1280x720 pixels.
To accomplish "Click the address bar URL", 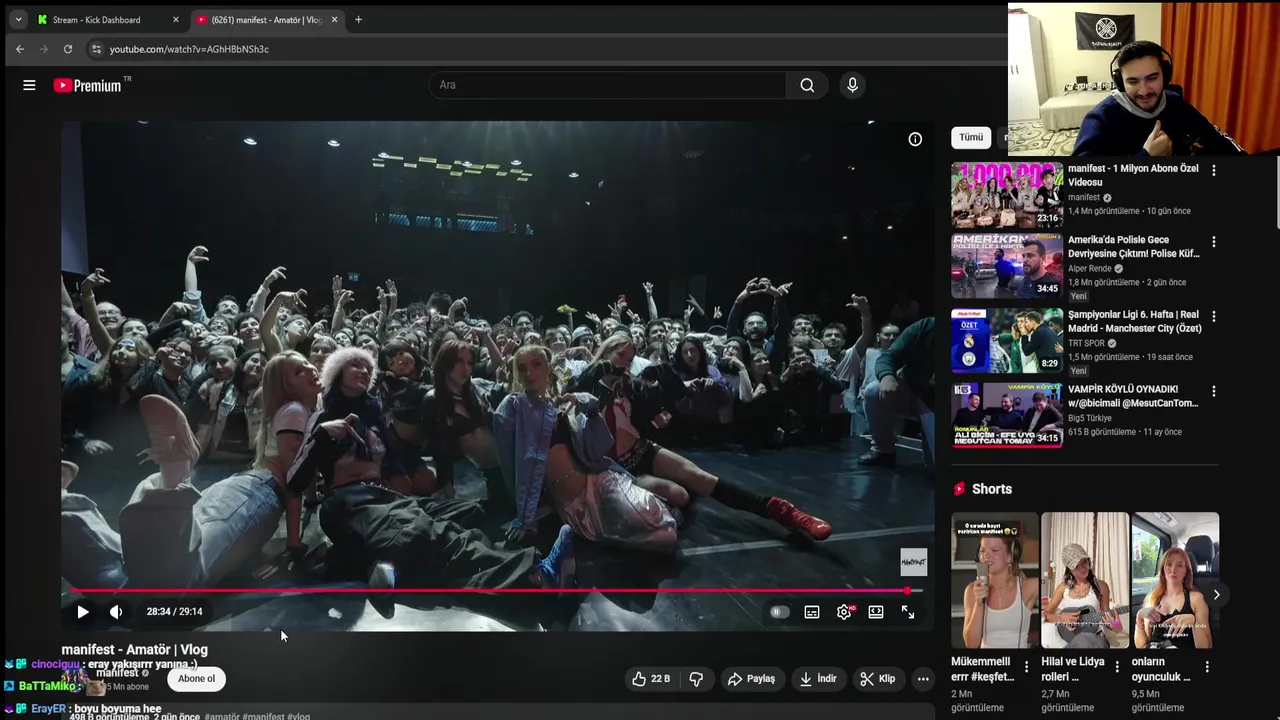I will coord(189,49).
